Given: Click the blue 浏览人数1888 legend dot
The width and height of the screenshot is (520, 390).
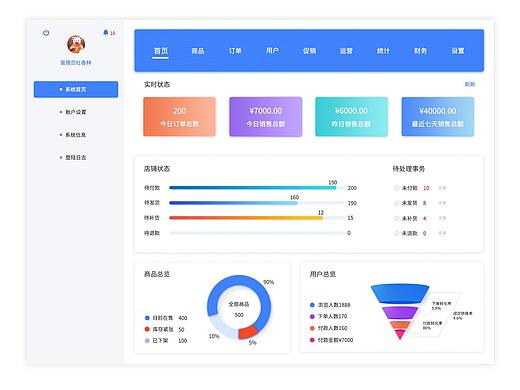Looking at the screenshot, I should (x=312, y=305).
